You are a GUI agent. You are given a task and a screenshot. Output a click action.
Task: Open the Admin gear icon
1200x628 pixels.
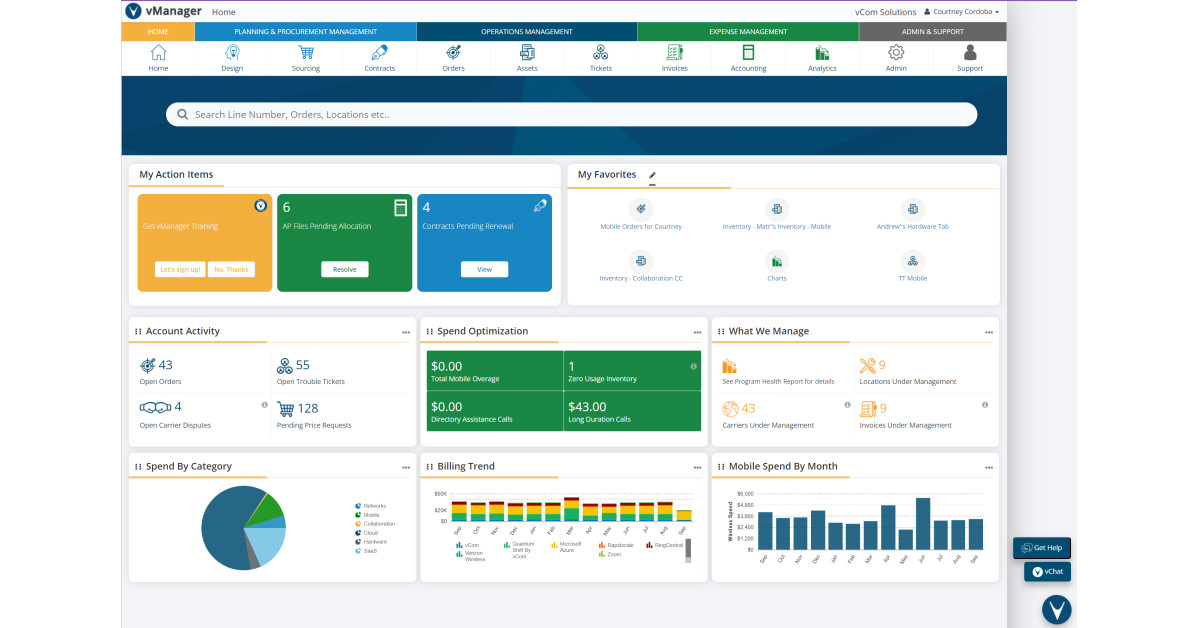tap(896, 54)
